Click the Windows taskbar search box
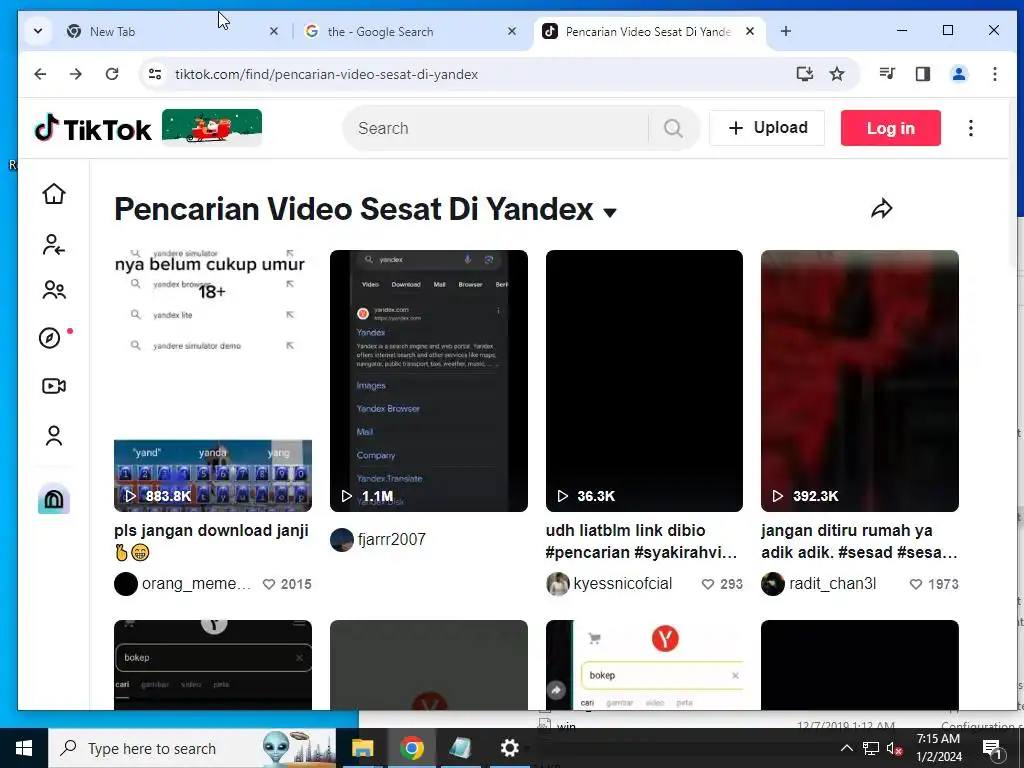 (192, 748)
